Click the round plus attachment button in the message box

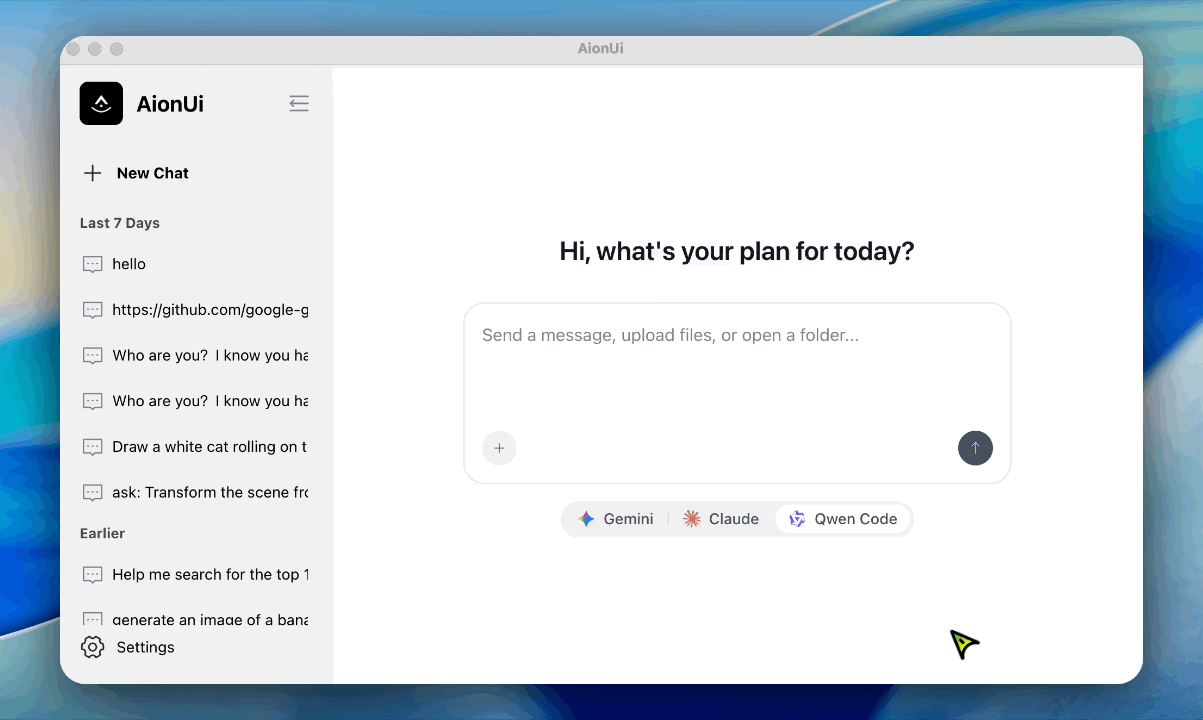[499, 448]
